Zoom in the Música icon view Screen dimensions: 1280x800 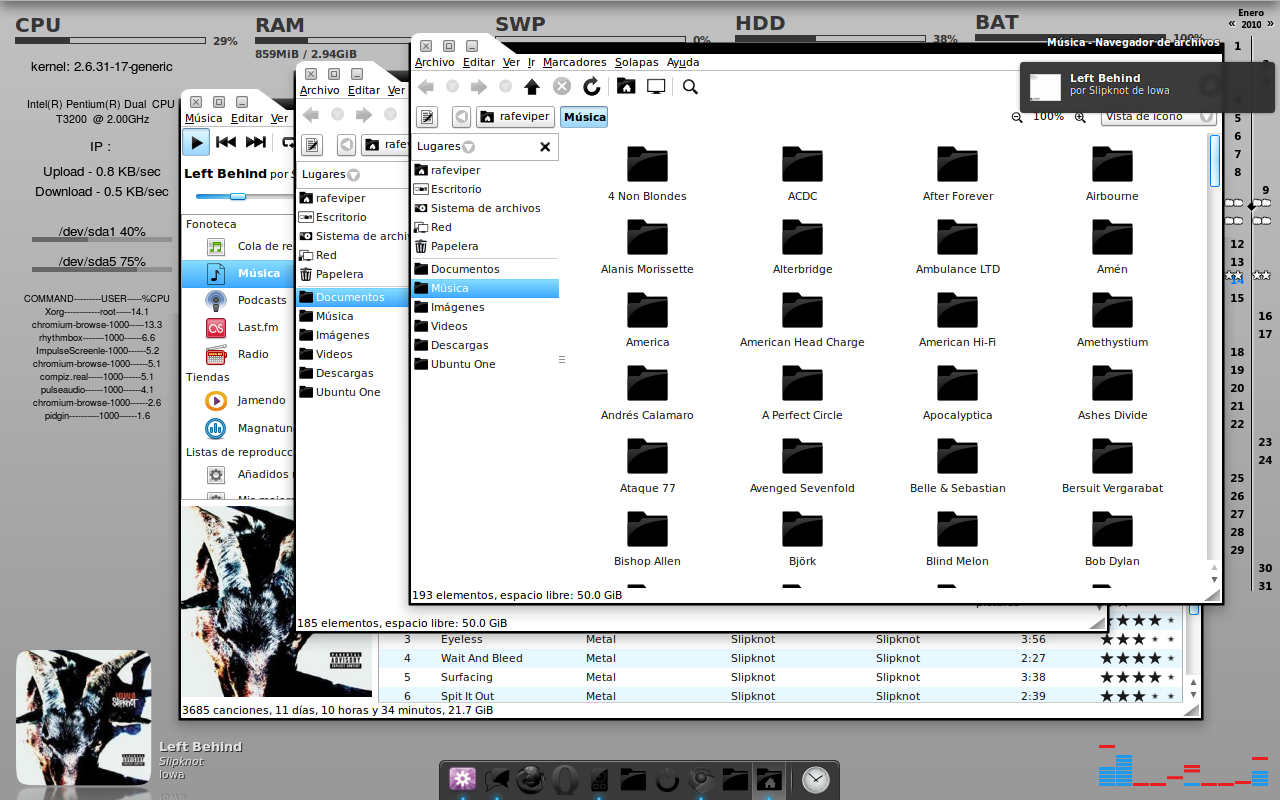pyautogui.click(x=1080, y=117)
